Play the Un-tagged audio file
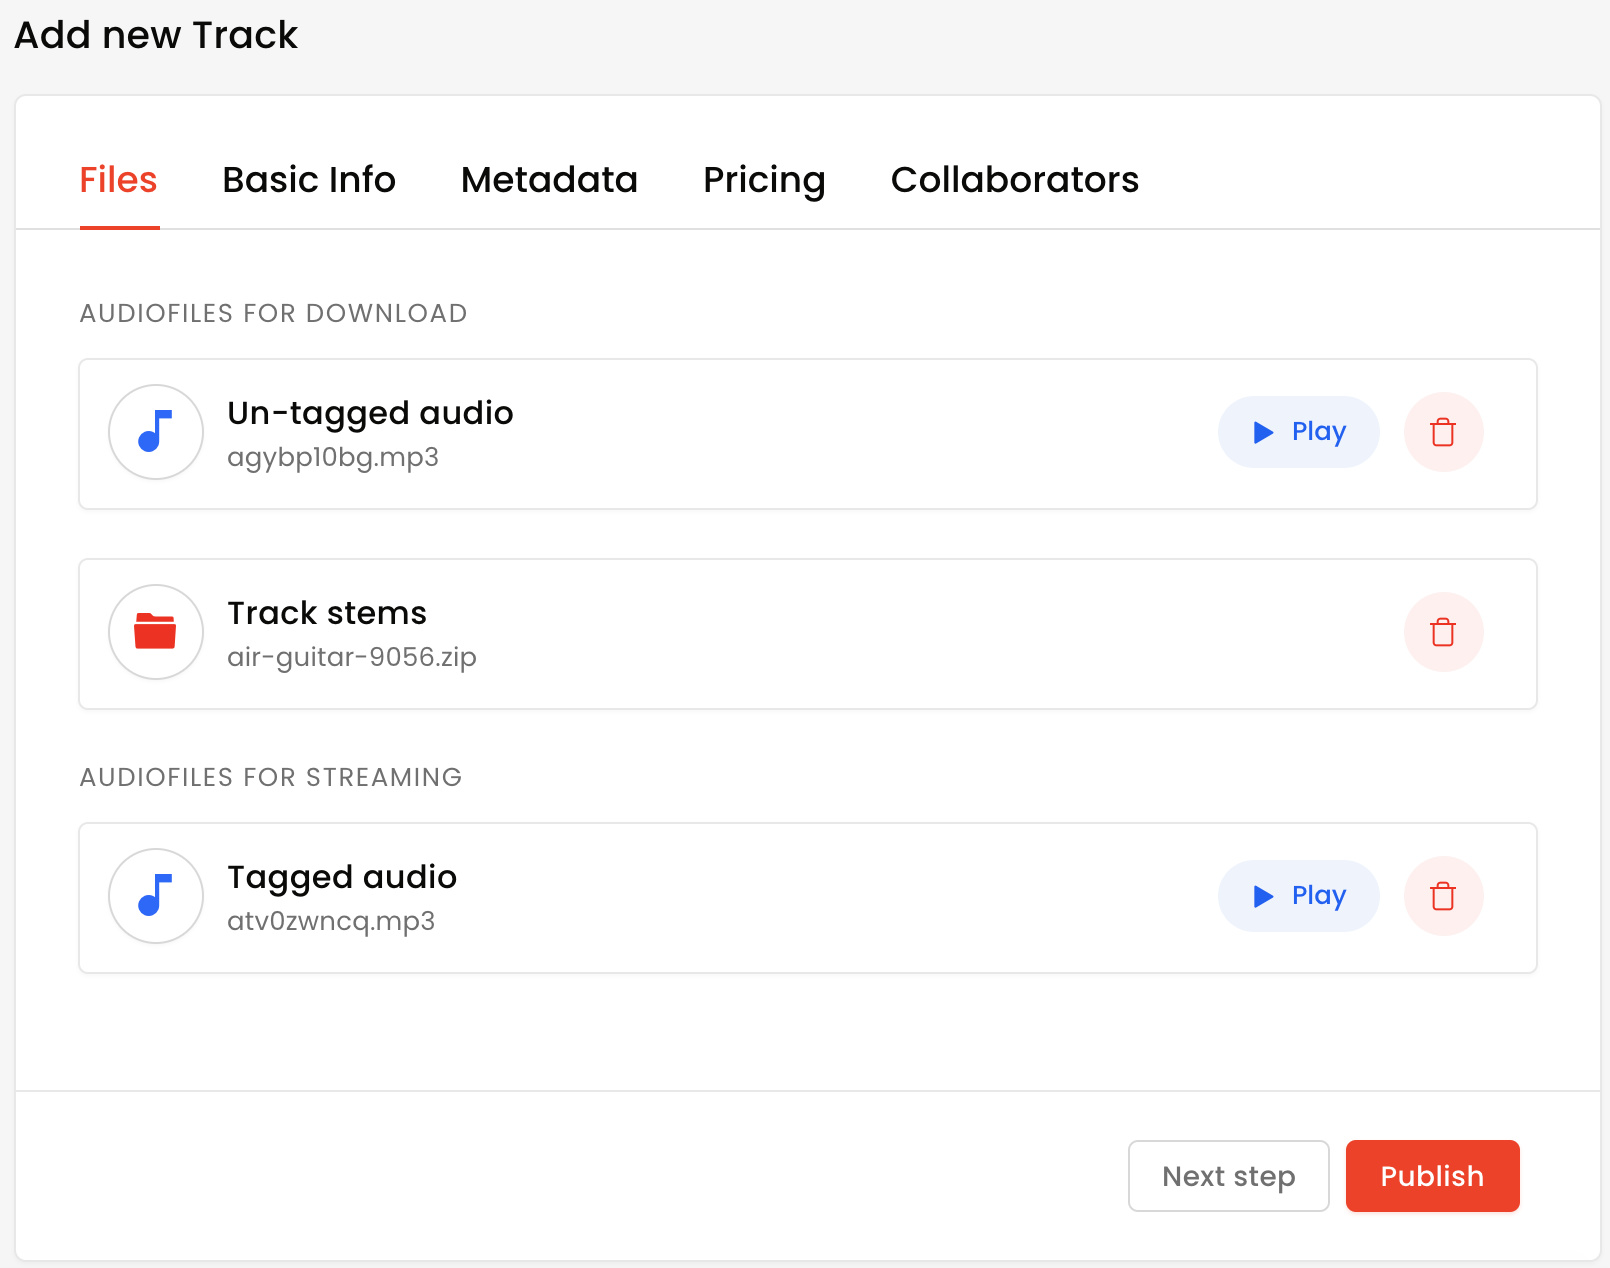This screenshot has height=1268, width=1610. 1298,432
